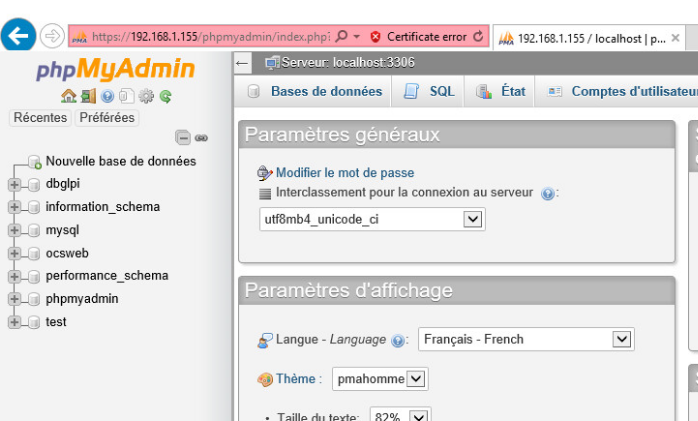Viewport: 698px width, 421px height.
Task: Click the Serveur: localhost:3306 breadcrumb
Action: (x=348, y=63)
